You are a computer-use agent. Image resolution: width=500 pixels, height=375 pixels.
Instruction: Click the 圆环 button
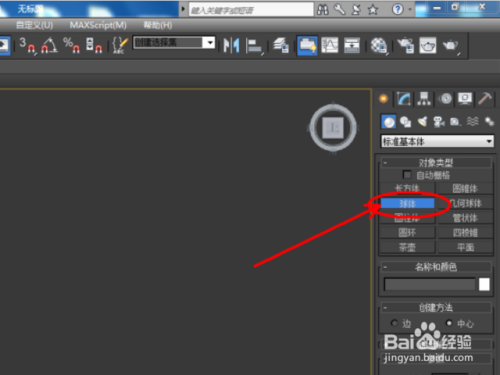[x=407, y=232]
